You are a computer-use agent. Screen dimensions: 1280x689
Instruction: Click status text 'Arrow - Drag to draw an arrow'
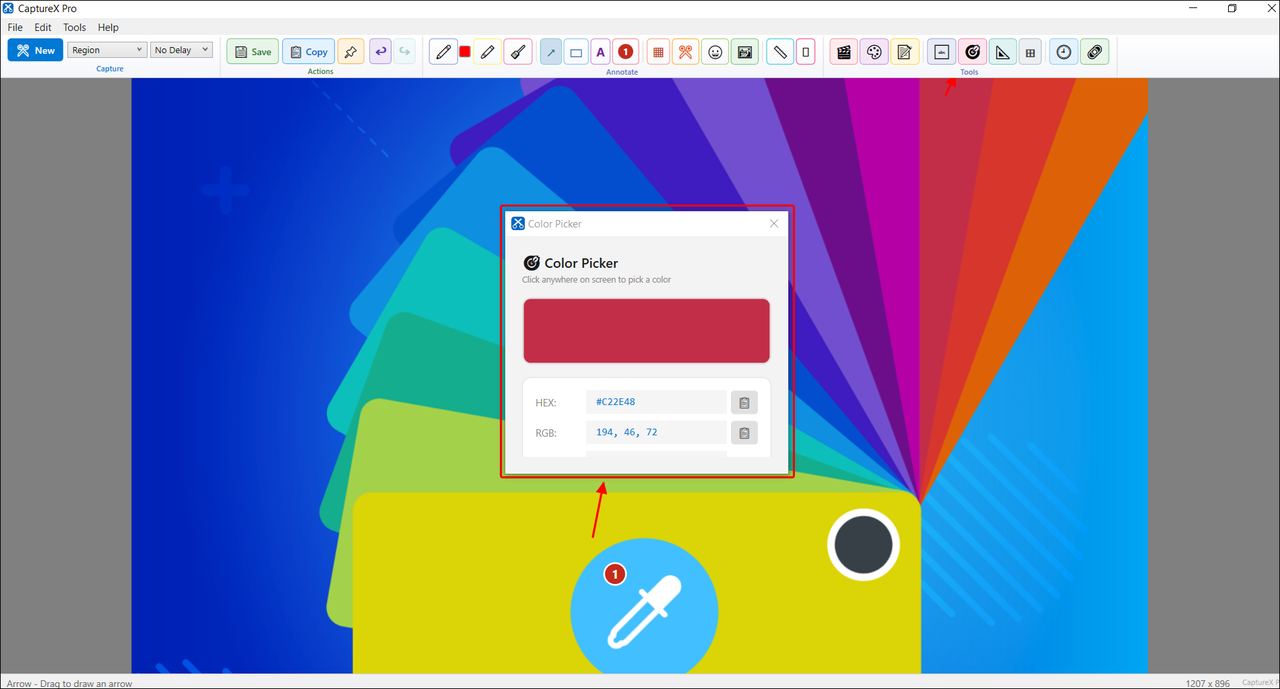pyautogui.click(x=67, y=683)
